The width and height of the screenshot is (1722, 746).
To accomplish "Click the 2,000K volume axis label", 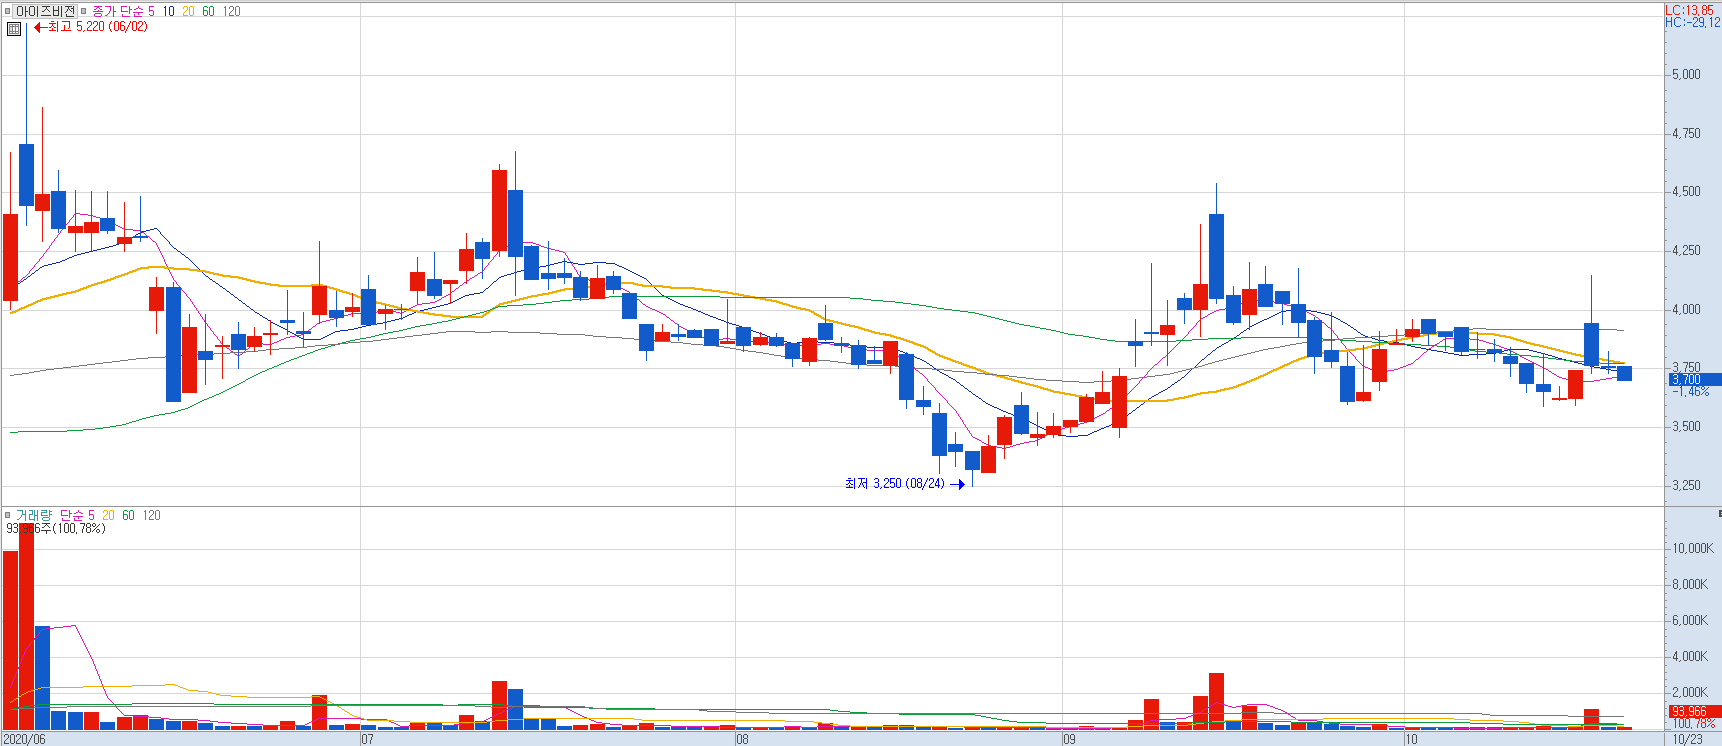I will 1690,693.
